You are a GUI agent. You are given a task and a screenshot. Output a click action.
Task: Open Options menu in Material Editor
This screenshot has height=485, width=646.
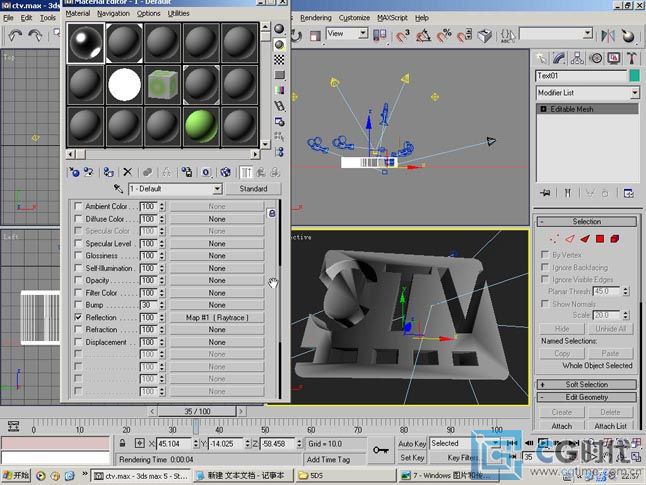point(149,14)
